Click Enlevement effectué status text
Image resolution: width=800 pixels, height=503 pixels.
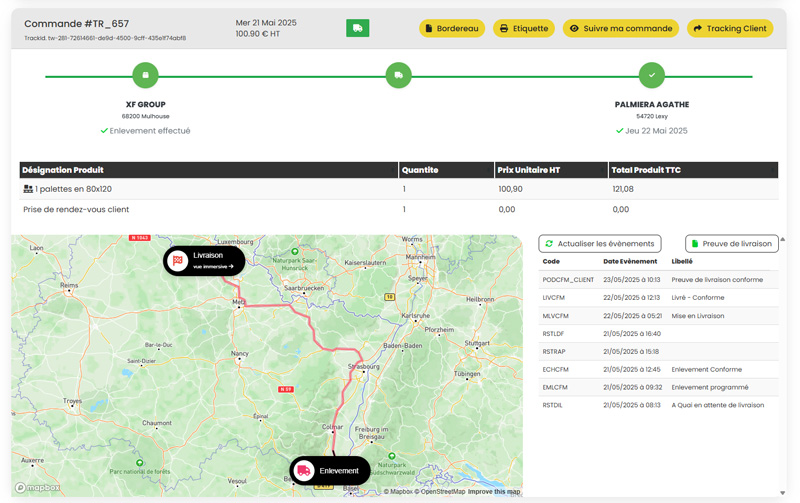[149, 131]
